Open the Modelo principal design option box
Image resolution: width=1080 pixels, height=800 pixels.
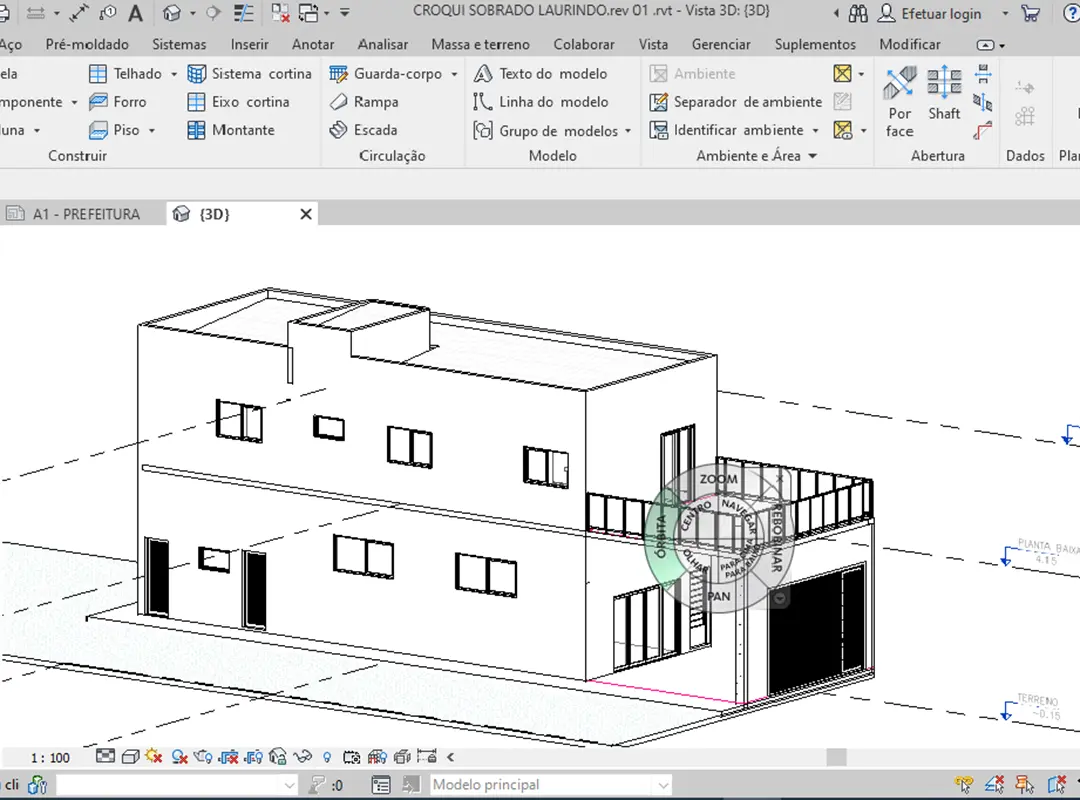click(x=550, y=785)
